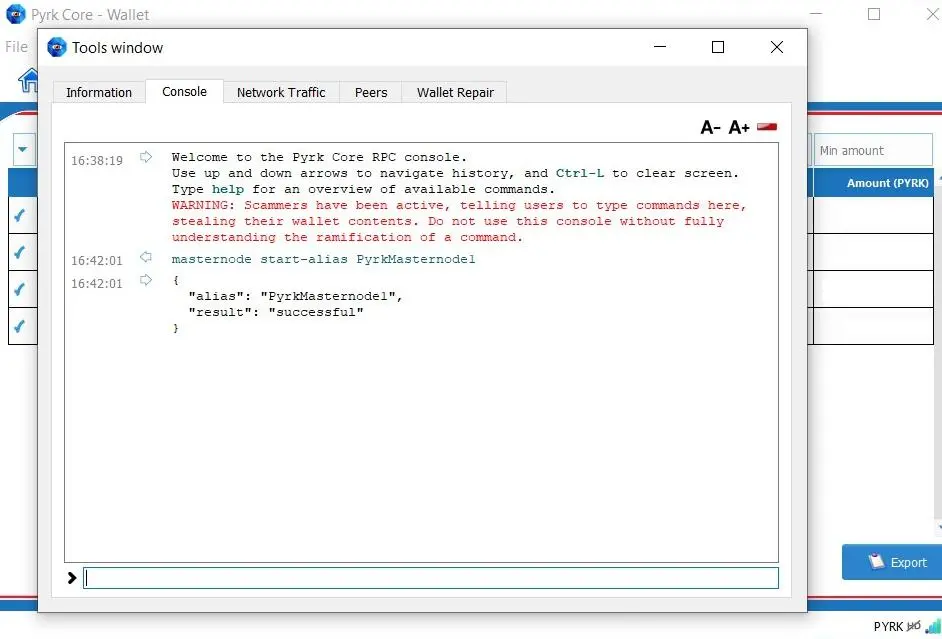Select the 'masternode start-alias PyrkMasternode1' command line
The width and height of the screenshot is (942, 639).
[323, 259]
